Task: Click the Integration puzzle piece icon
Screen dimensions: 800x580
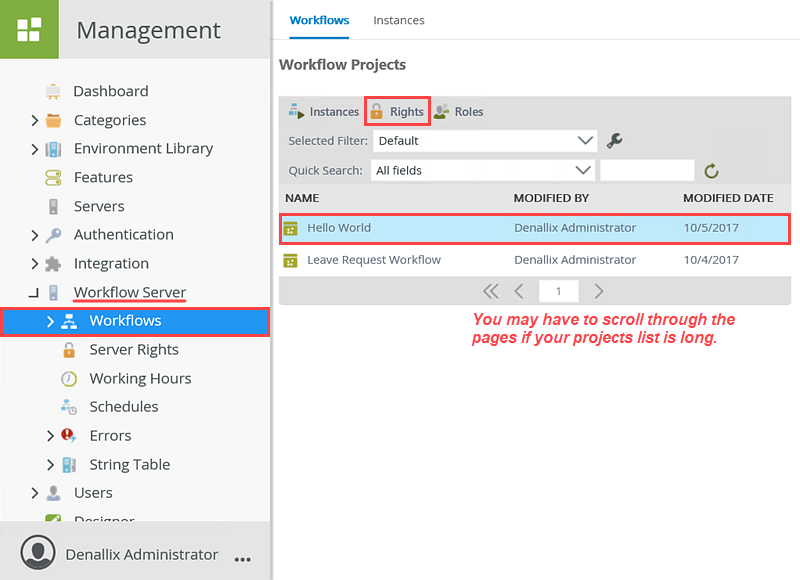Action: [x=53, y=264]
